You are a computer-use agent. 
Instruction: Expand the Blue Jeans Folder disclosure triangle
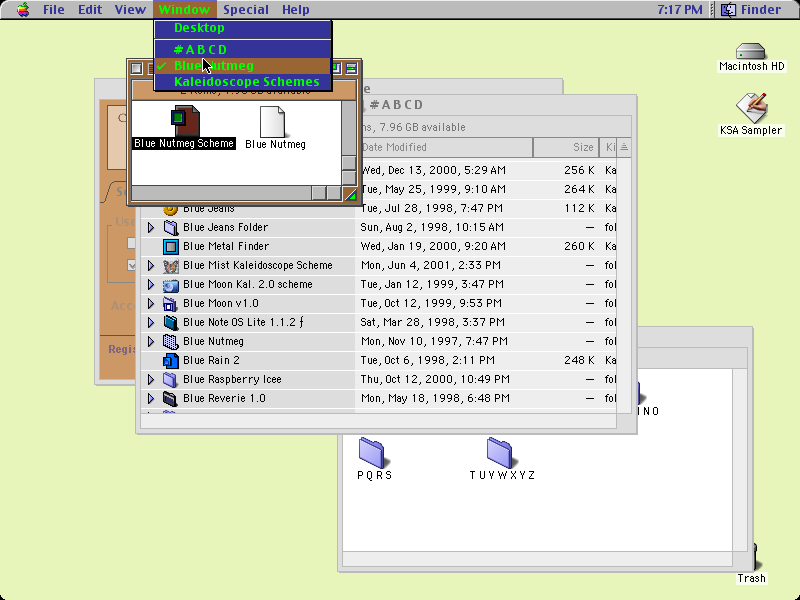click(151, 228)
